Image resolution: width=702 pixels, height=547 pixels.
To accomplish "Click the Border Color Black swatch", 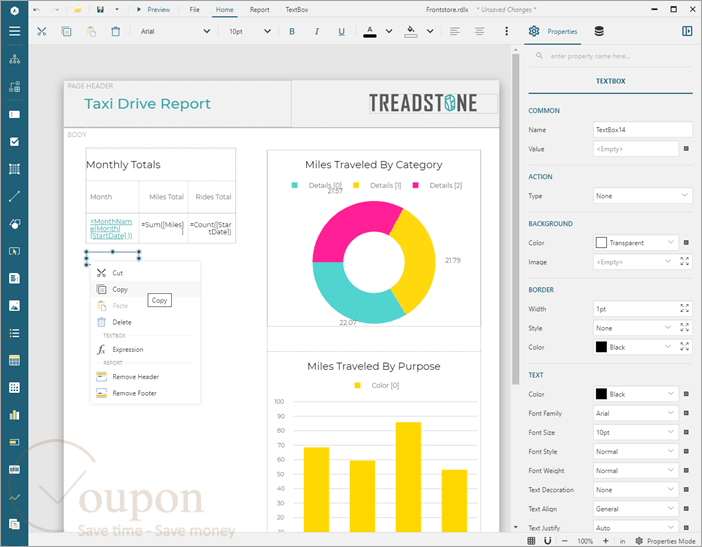I will (601, 347).
